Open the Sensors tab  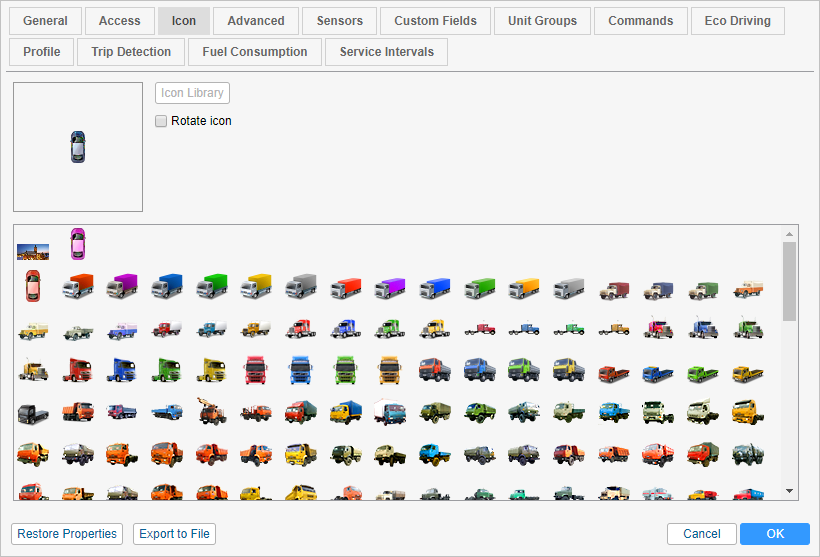coord(339,21)
